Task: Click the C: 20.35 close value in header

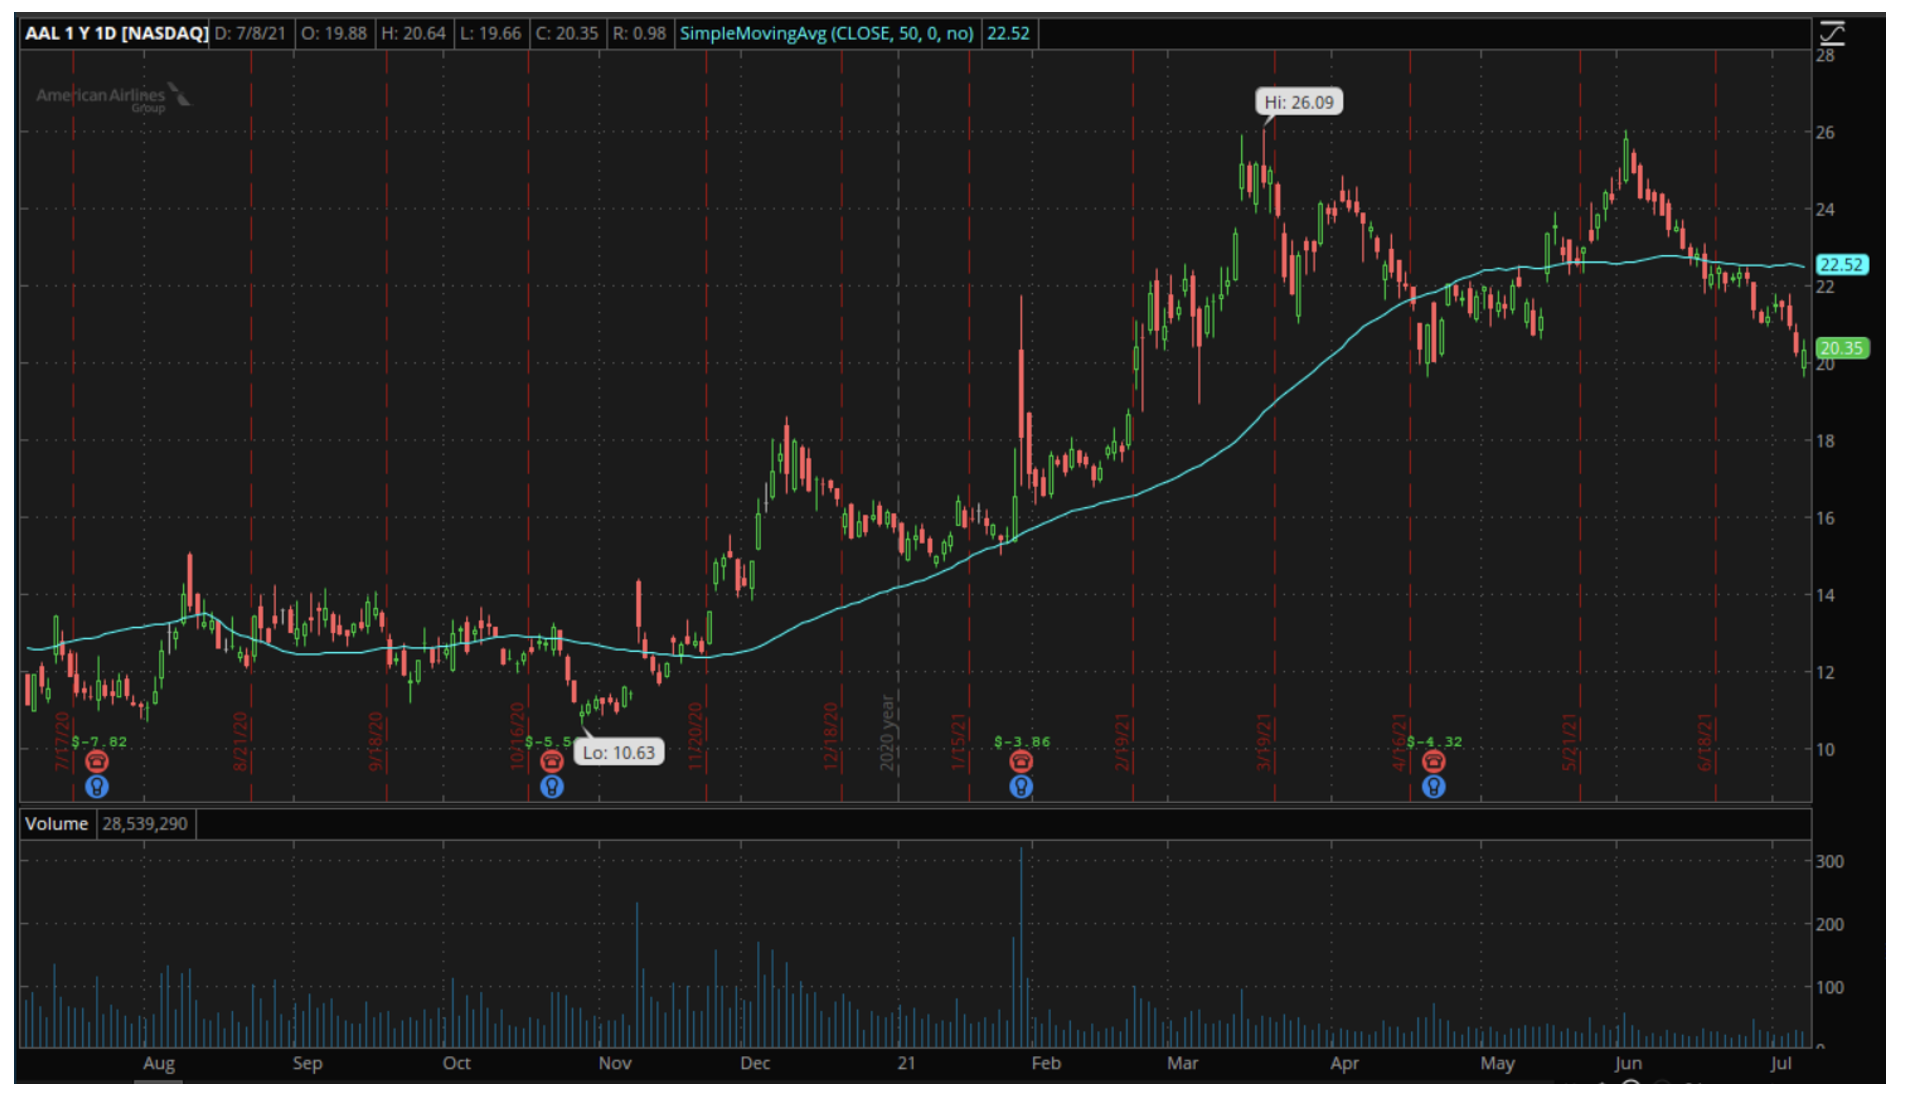Action: [x=567, y=33]
